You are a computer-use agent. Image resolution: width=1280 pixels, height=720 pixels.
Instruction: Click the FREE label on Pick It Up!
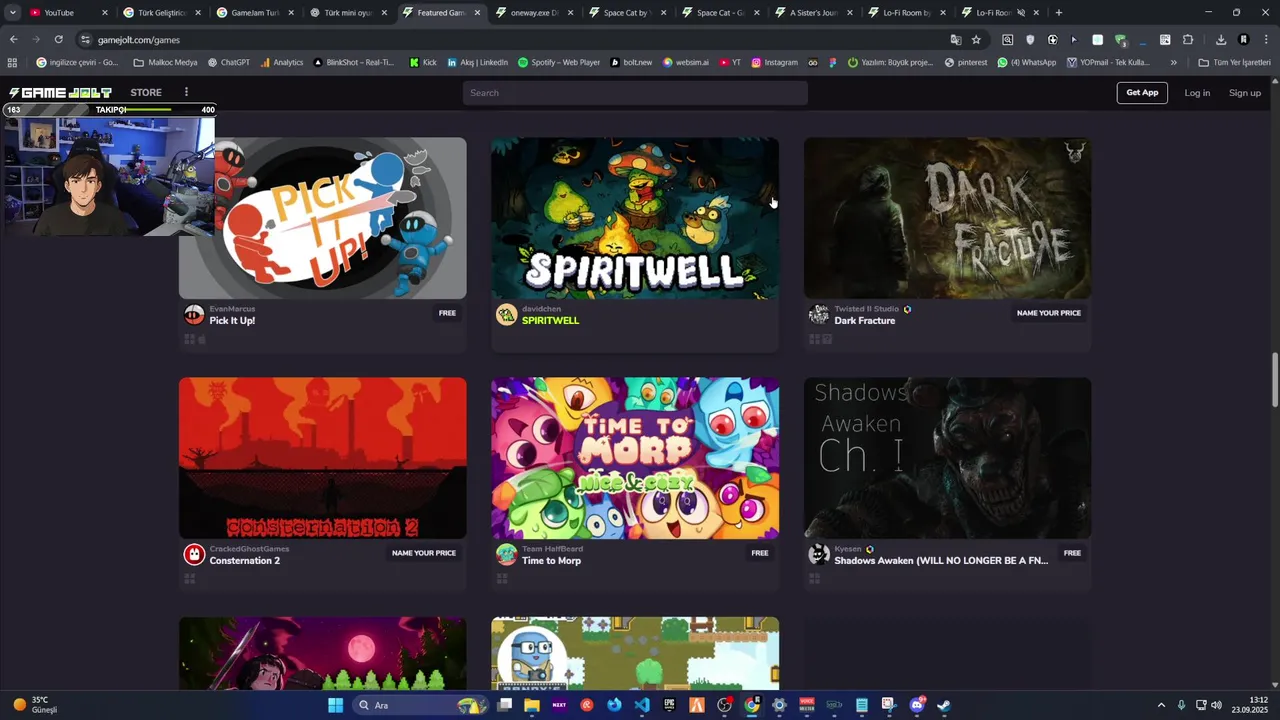447,313
